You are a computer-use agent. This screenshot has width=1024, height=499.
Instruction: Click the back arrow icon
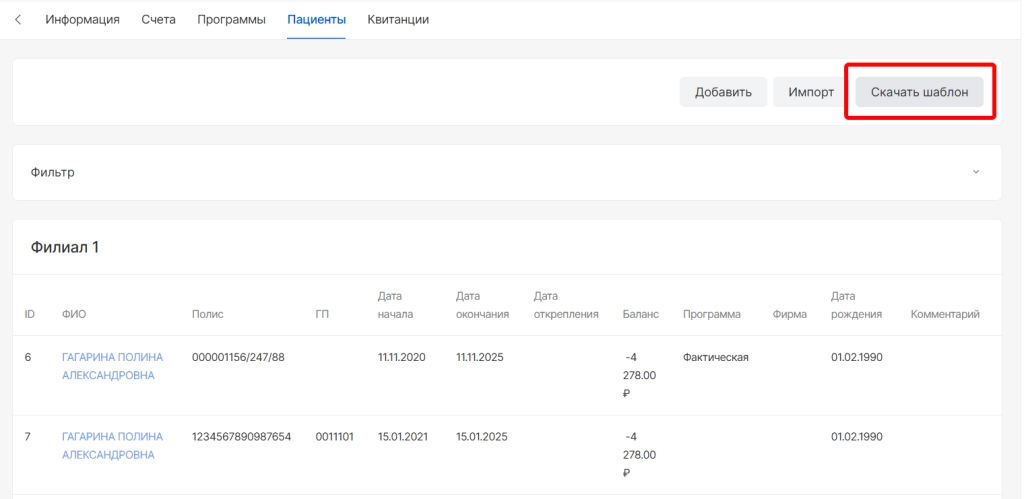[18, 20]
